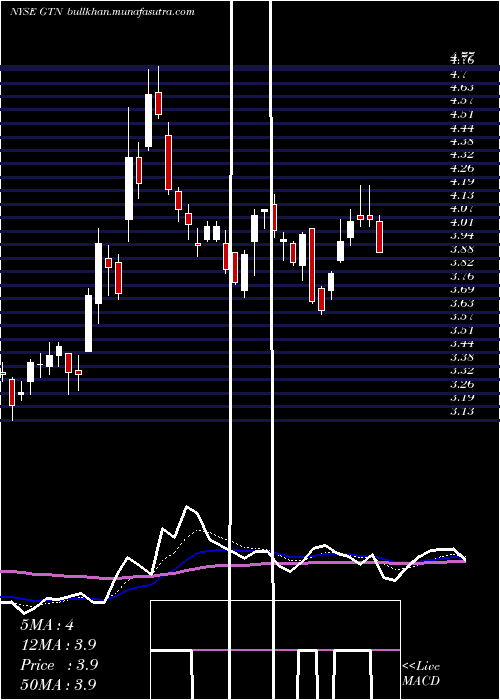Select the 3.38 price axis label
The image size is (500, 700).
pyautogui.click(x=462, y=357)
